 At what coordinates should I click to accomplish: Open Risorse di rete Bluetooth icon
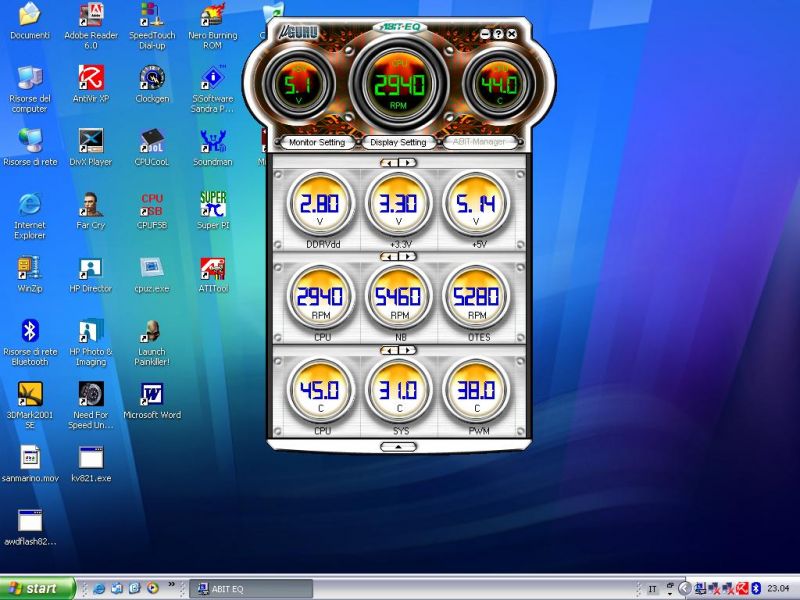[30, 342]
